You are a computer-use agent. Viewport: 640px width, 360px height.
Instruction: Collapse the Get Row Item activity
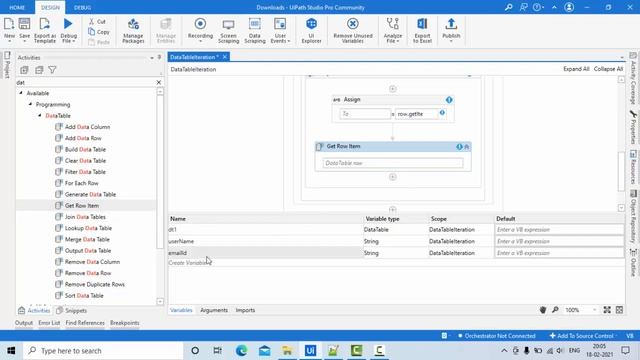(467, 147)
